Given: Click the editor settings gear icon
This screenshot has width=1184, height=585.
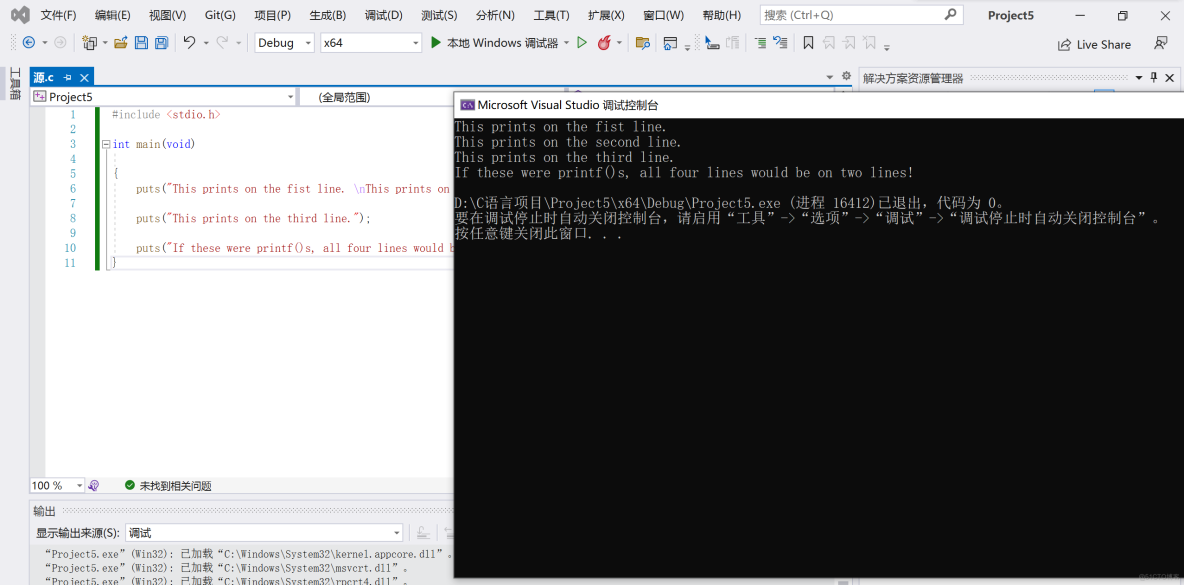Looking at the screenshot, I should 846,76.
